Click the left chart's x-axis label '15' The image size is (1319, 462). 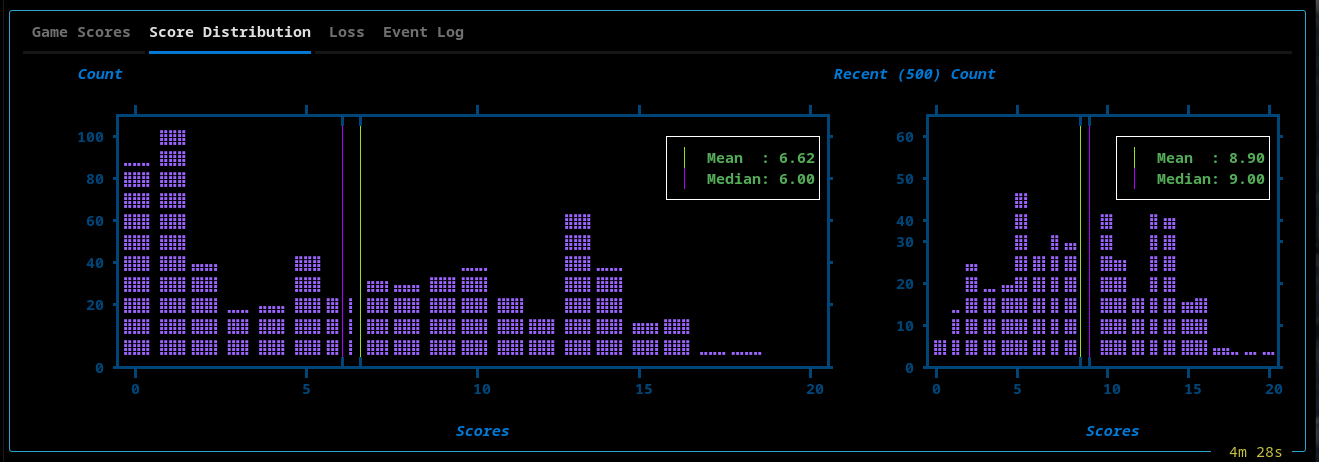click(x=645, y=388)
